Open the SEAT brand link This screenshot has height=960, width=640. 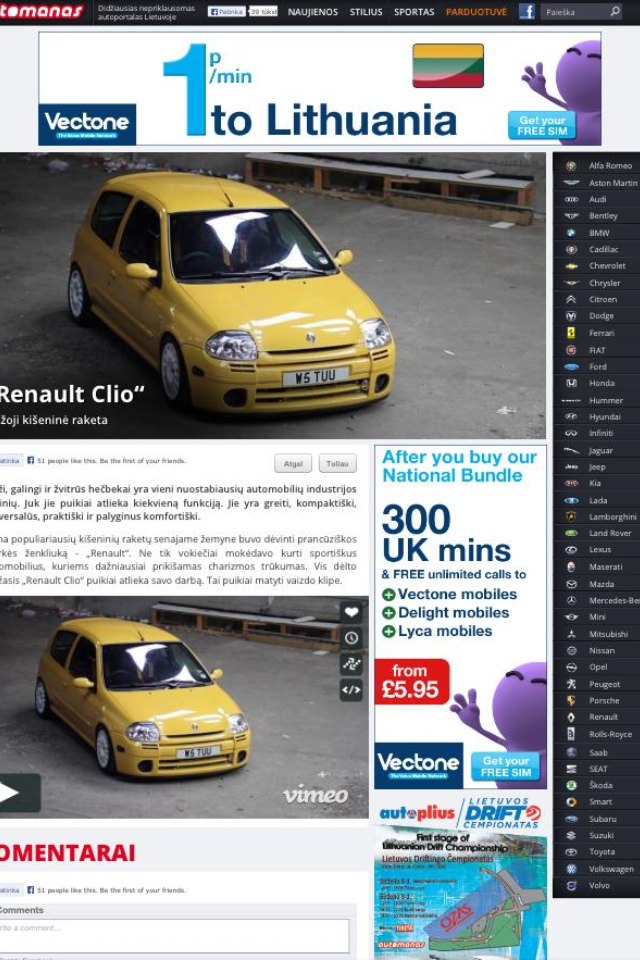coord(598,769)
